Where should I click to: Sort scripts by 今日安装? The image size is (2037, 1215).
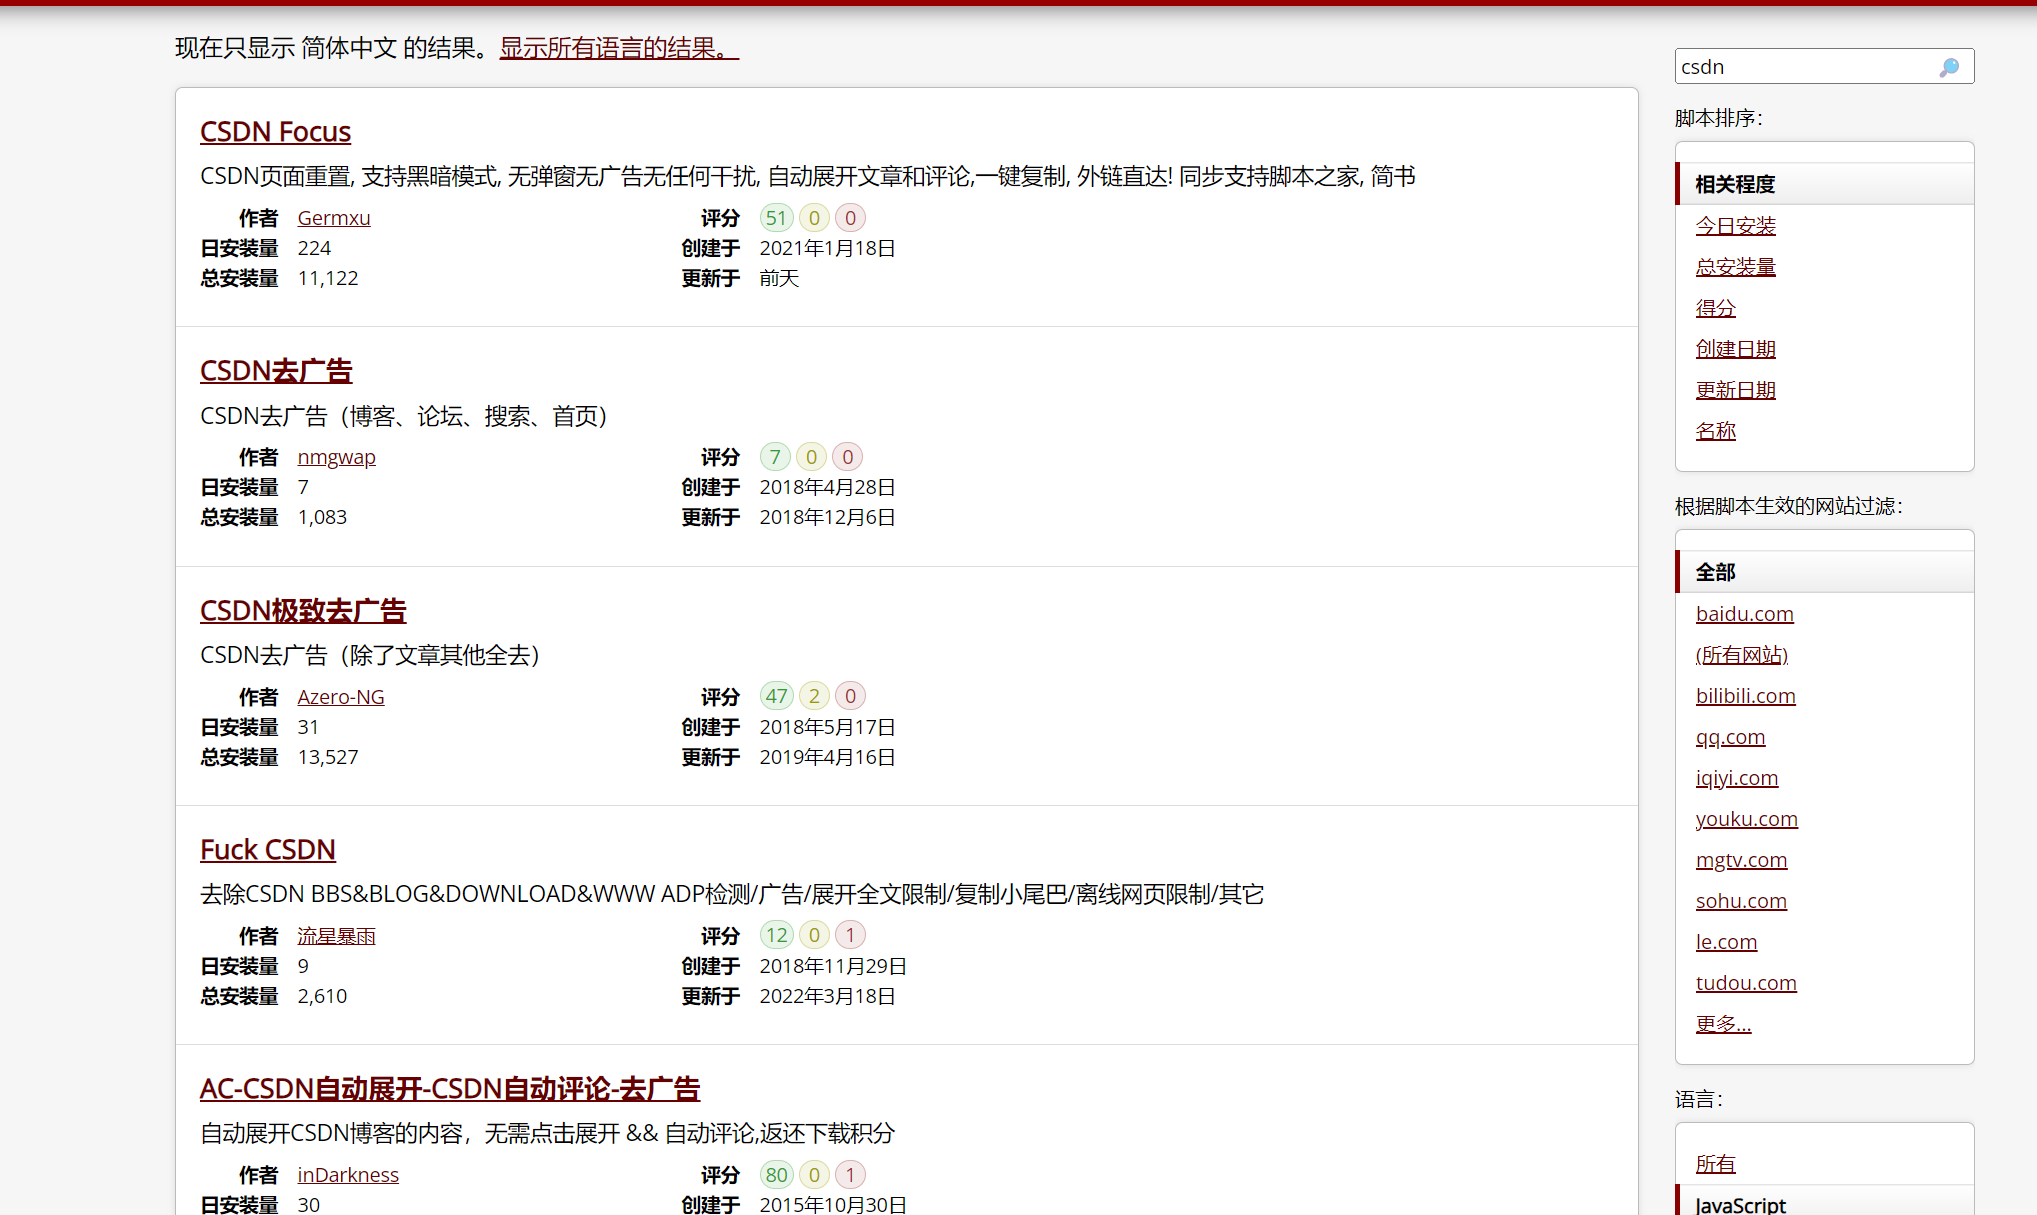(1735, 226)
